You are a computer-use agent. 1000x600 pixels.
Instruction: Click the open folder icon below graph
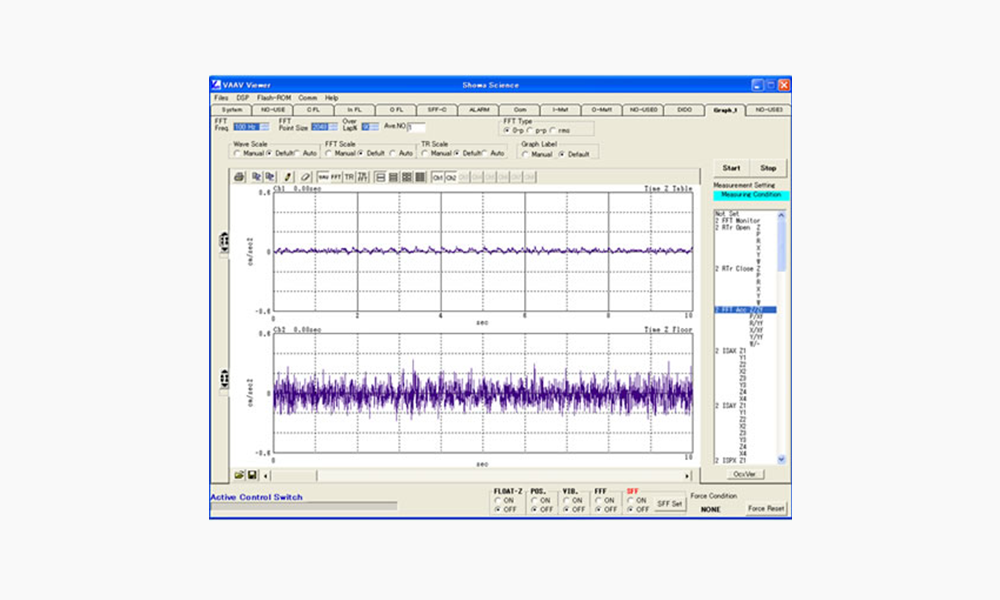click(240, 474)
